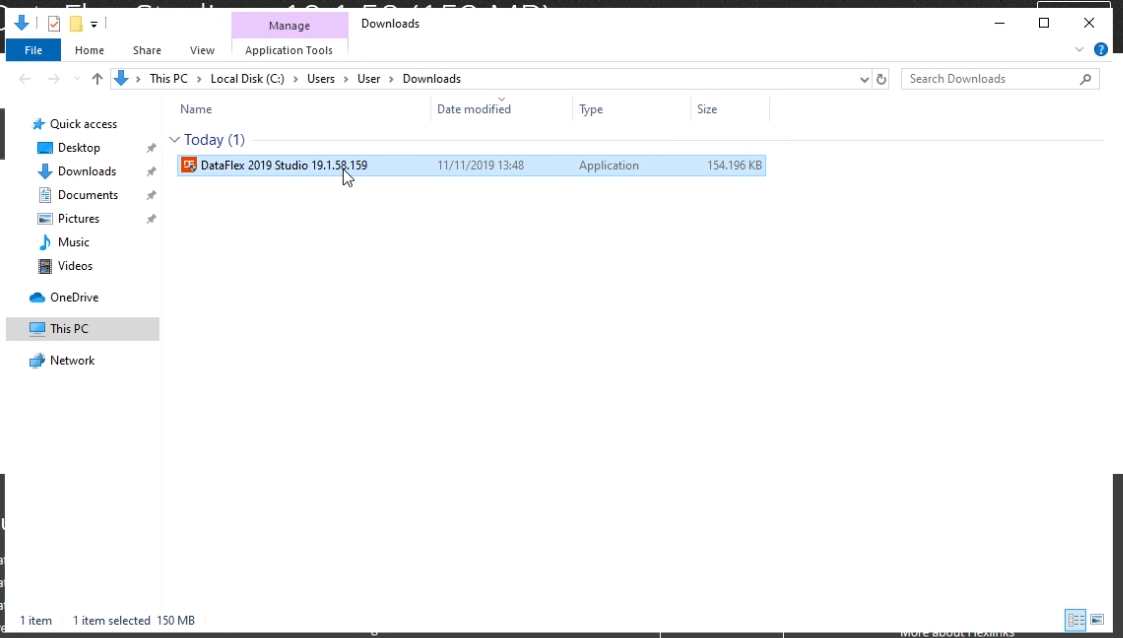Click the Search Downloads input field

point(990,79)
